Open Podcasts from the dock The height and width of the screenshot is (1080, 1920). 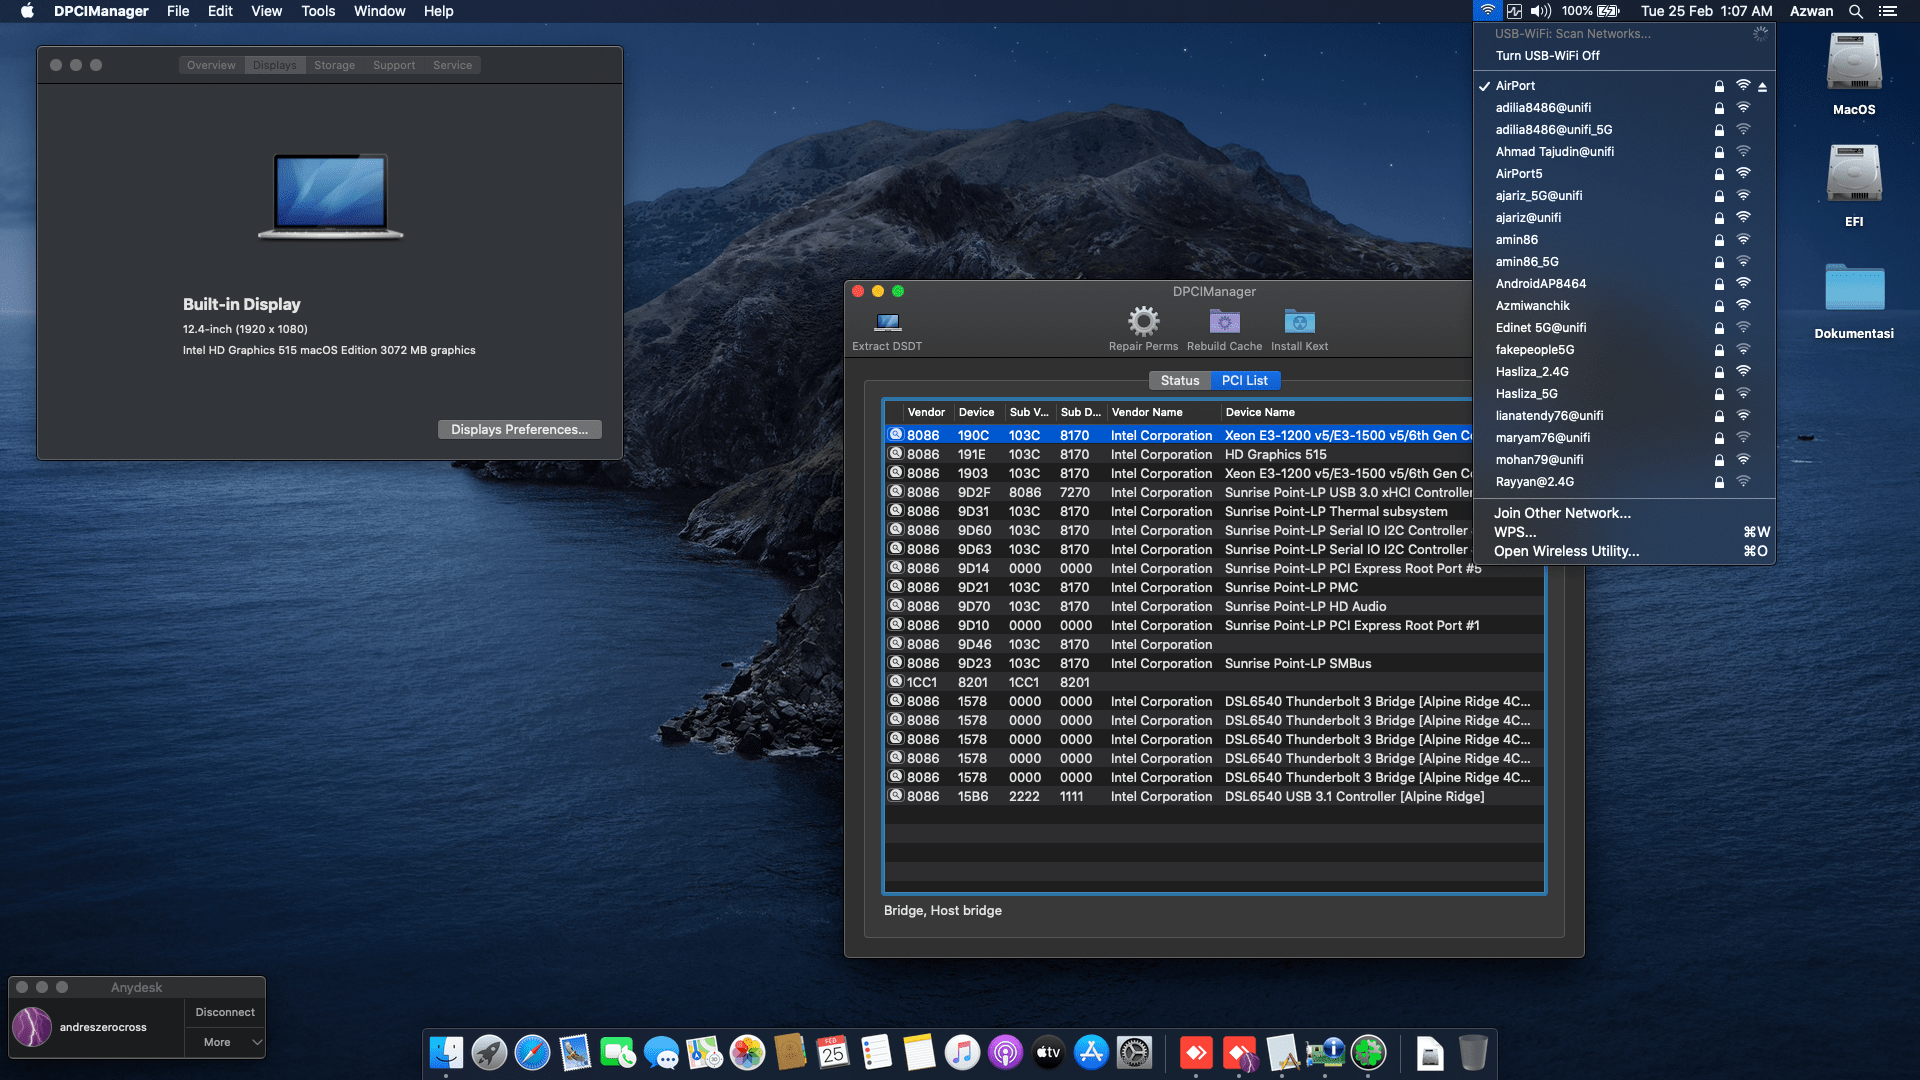click(1005, 1053)
